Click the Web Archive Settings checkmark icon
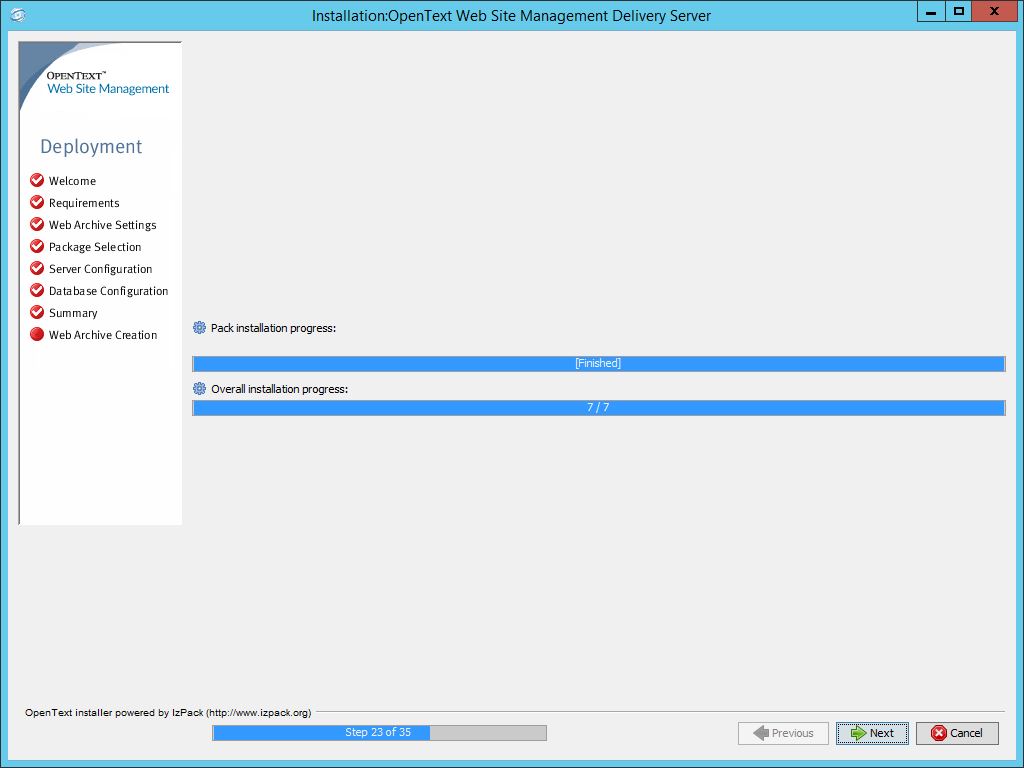1024x768 pixels. [37, 225]
